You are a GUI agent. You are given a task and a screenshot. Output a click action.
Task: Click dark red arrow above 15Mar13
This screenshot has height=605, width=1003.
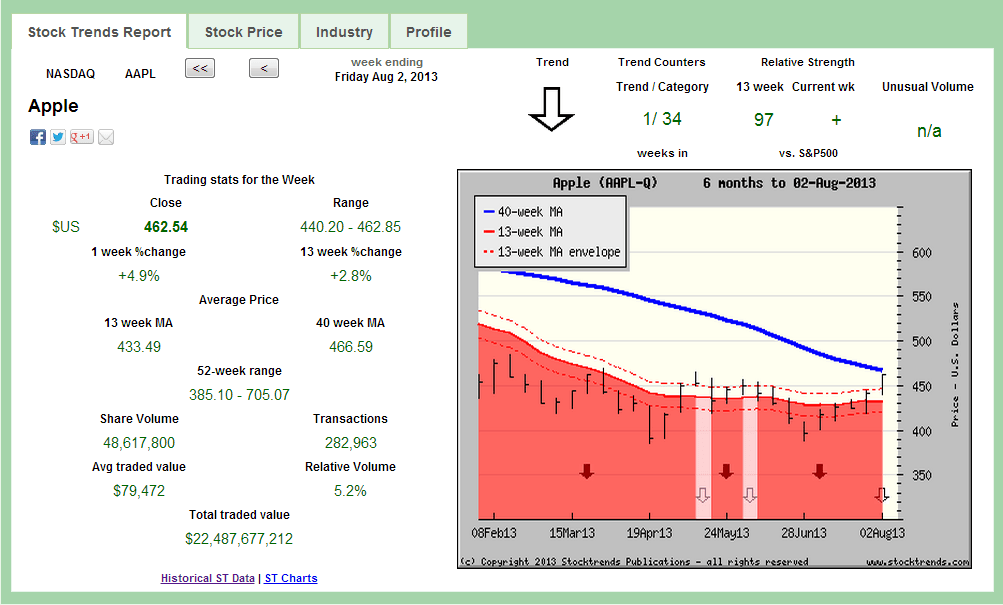[587, 472]
